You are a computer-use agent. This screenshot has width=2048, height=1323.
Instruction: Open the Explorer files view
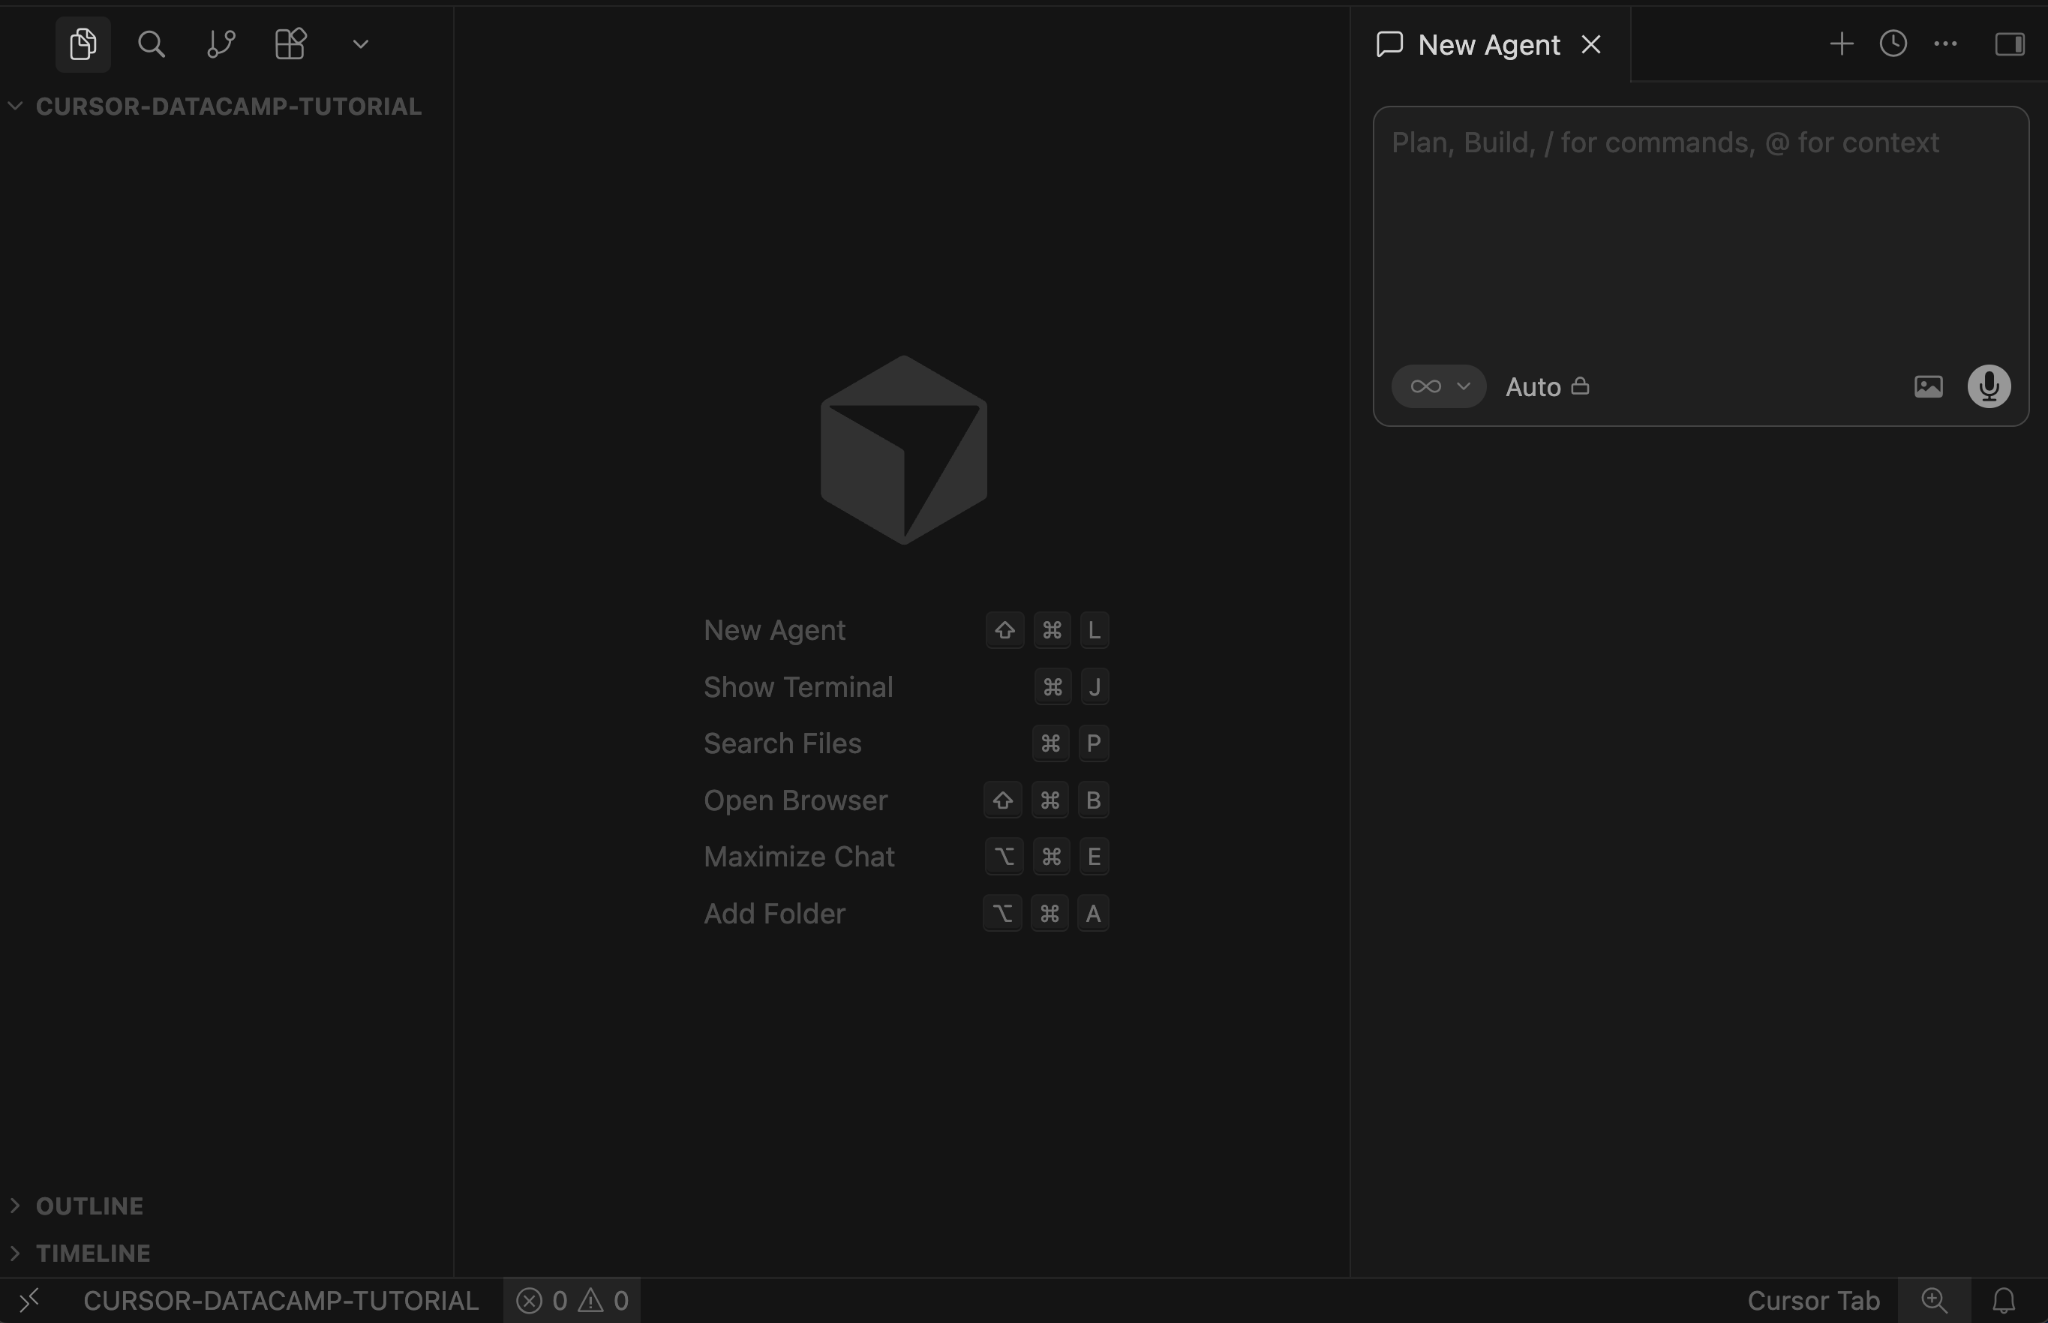point(83,44)
